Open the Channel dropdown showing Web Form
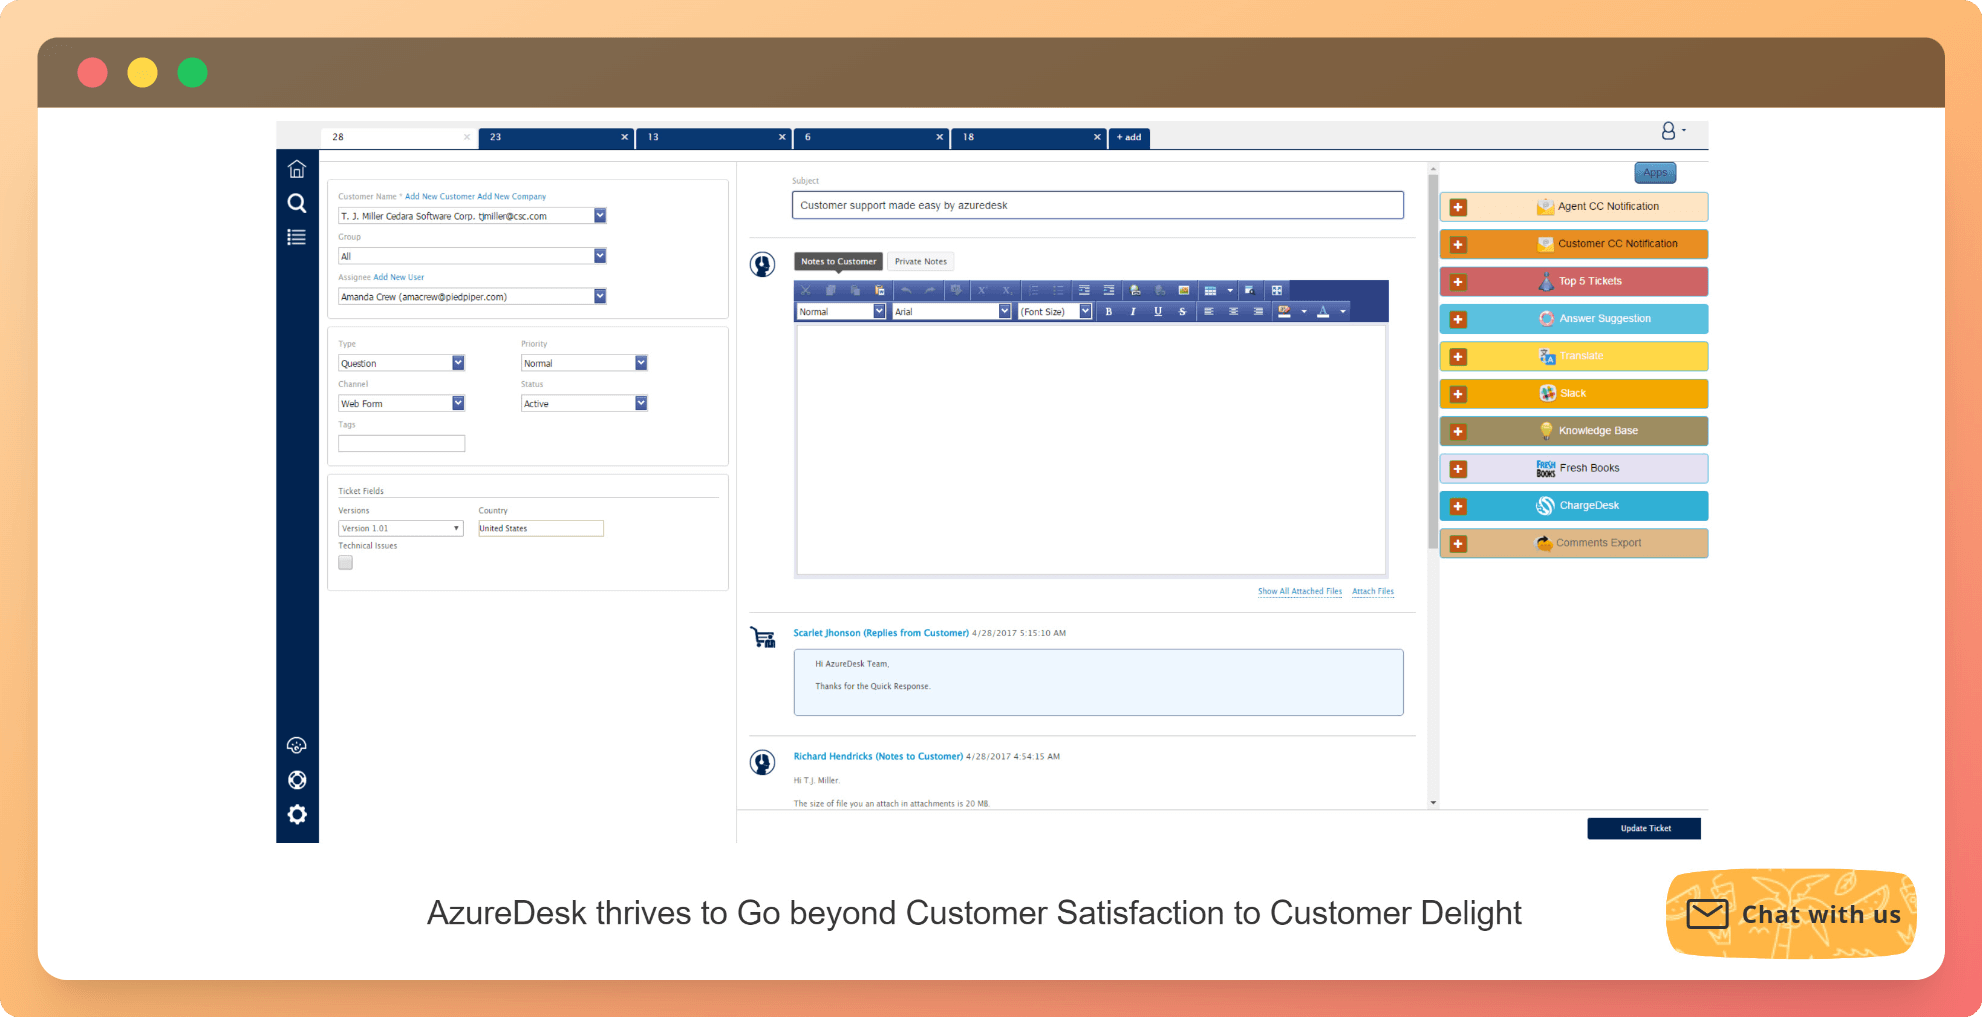 [x=458, y=402]
